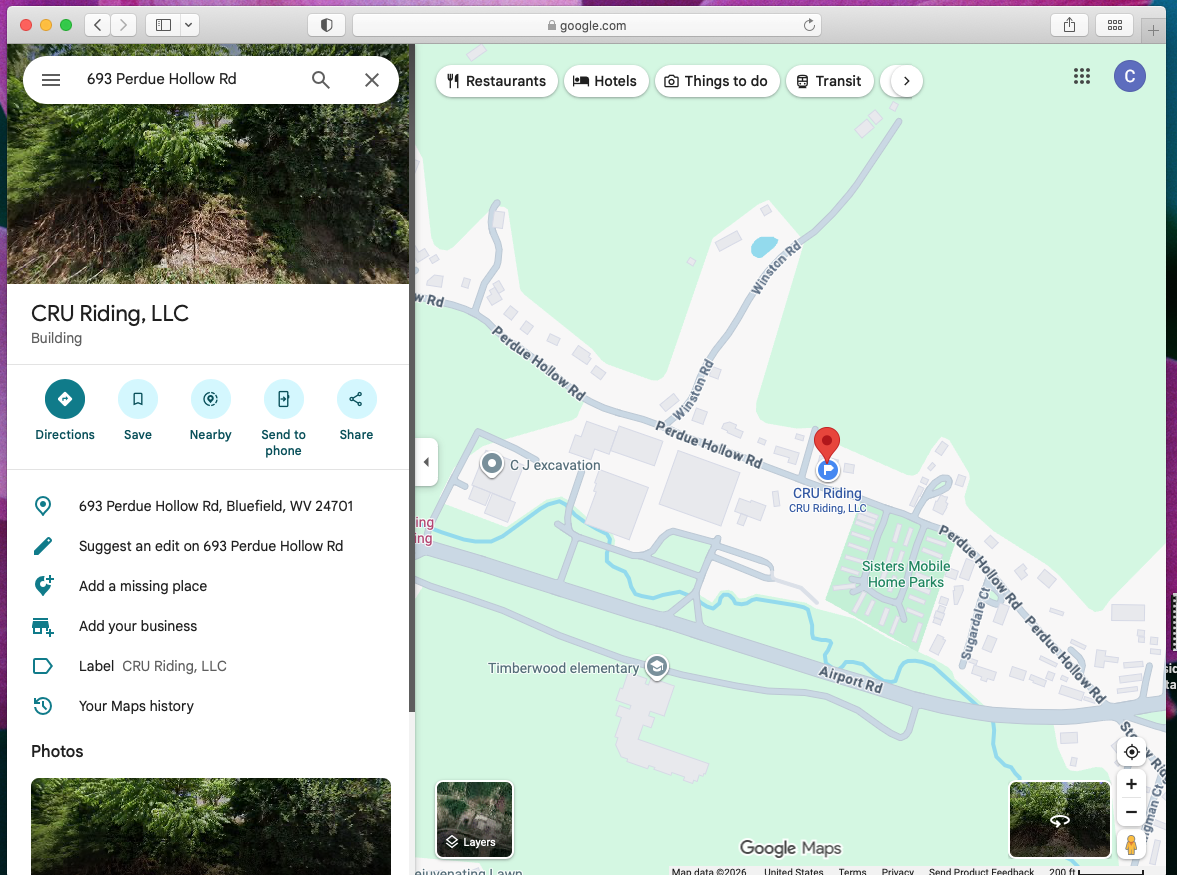Collapse the side panel with the arrow tab

[426, 462]
